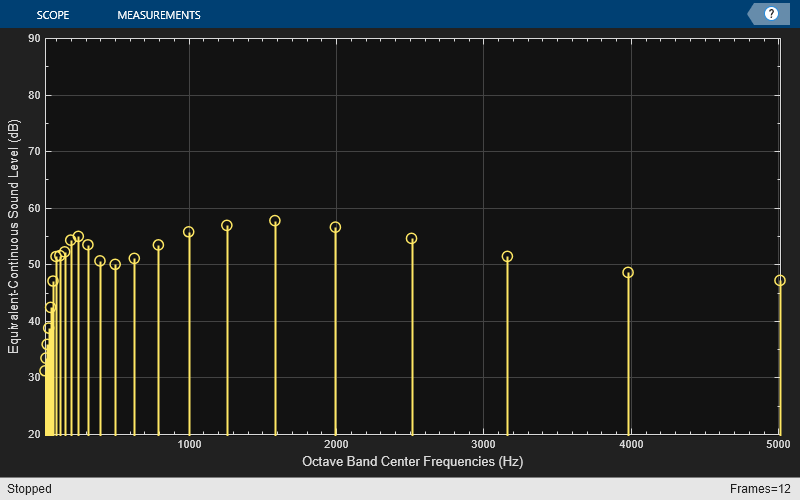
Task: Click the 40 dB y-axis tick label
Action: (x=34, y=321)
